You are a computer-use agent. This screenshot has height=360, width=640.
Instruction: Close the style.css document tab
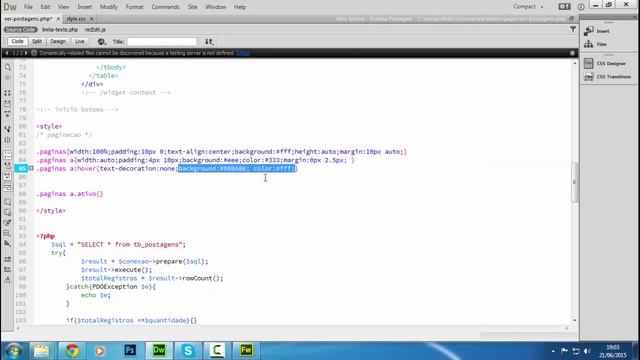pos(91,19)
